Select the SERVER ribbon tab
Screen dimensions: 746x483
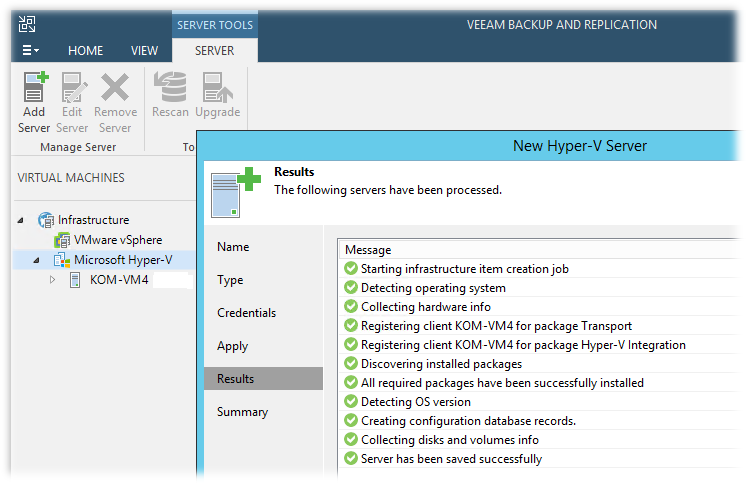click(215, 50)
